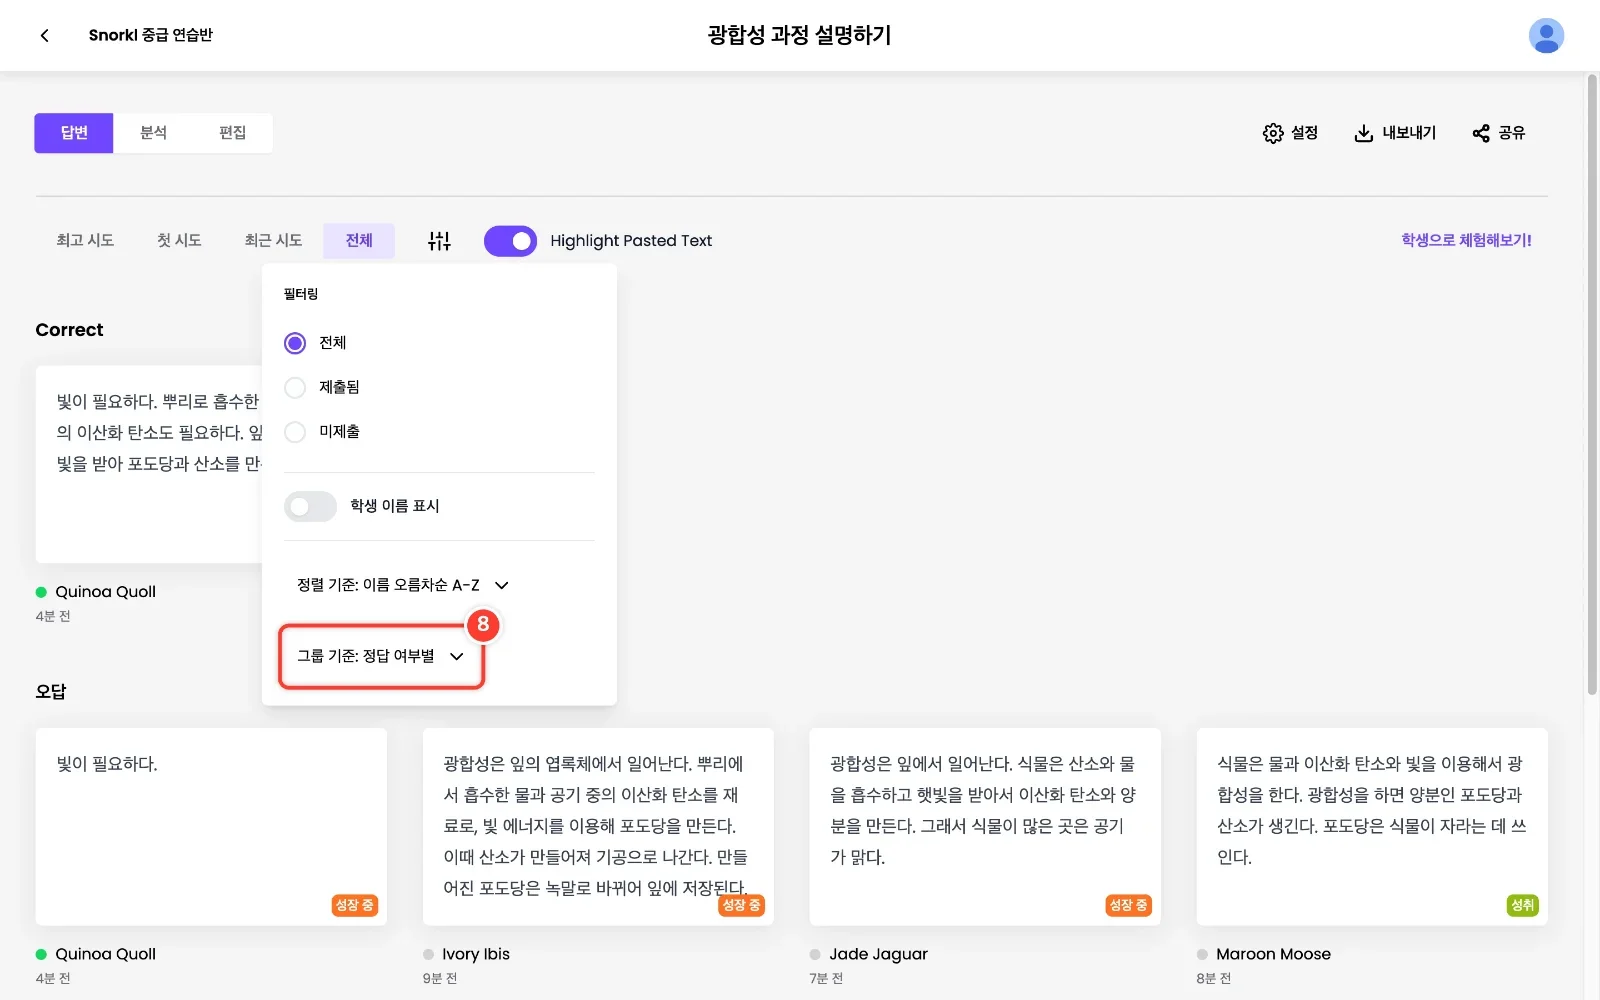
Task: Select the 최고 시도 filter tab
Action: click(x=85, y=241)
